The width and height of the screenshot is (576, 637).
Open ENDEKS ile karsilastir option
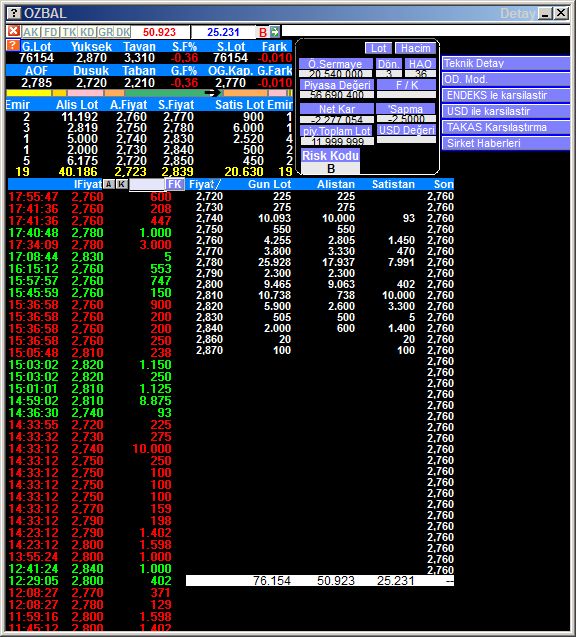tap(505, 95)
